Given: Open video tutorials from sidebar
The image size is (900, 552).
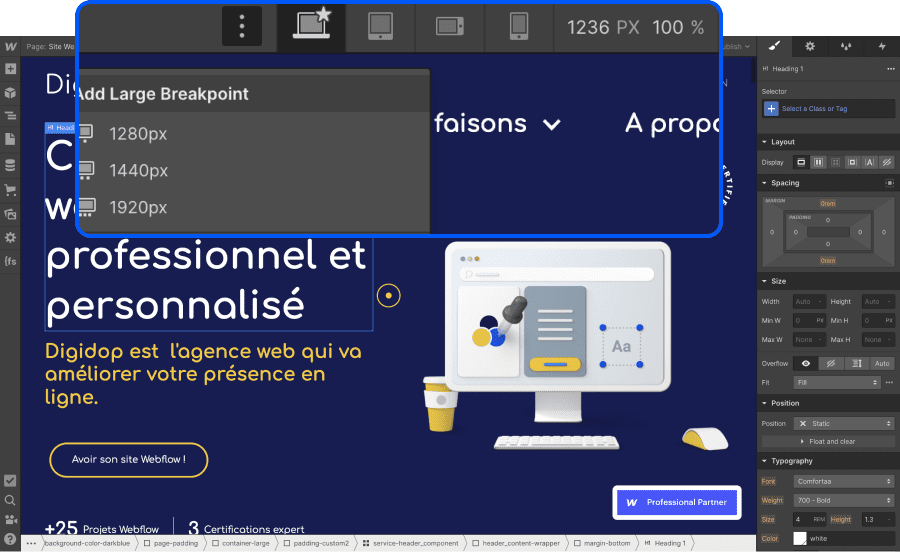Looking at the screenshot, I should [x=10, y=520].
